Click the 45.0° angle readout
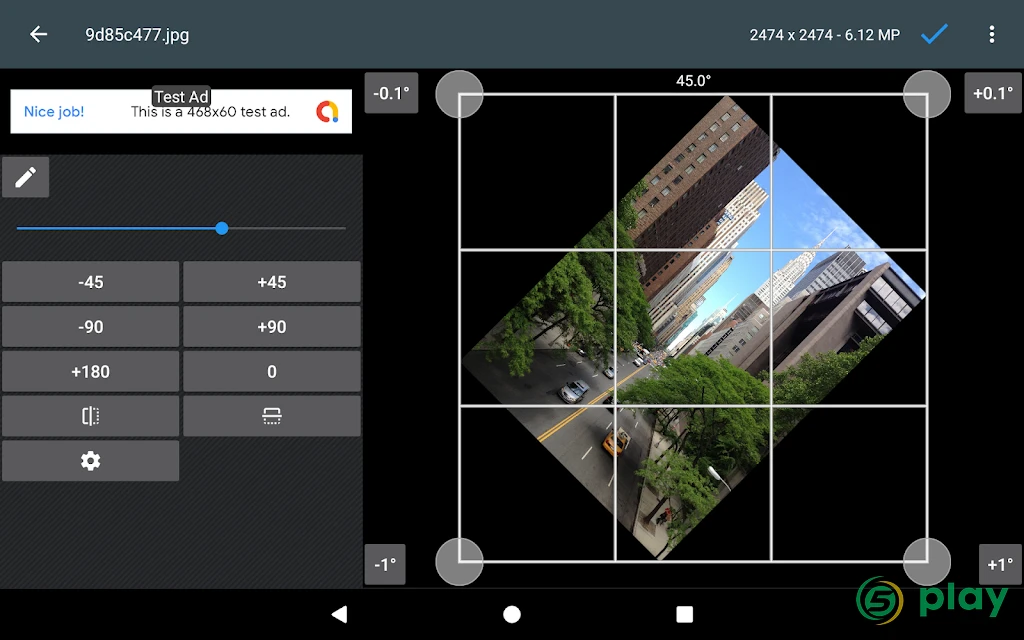Image resolution: width=1024 pixels, height=640 pixels. (694, 81)
